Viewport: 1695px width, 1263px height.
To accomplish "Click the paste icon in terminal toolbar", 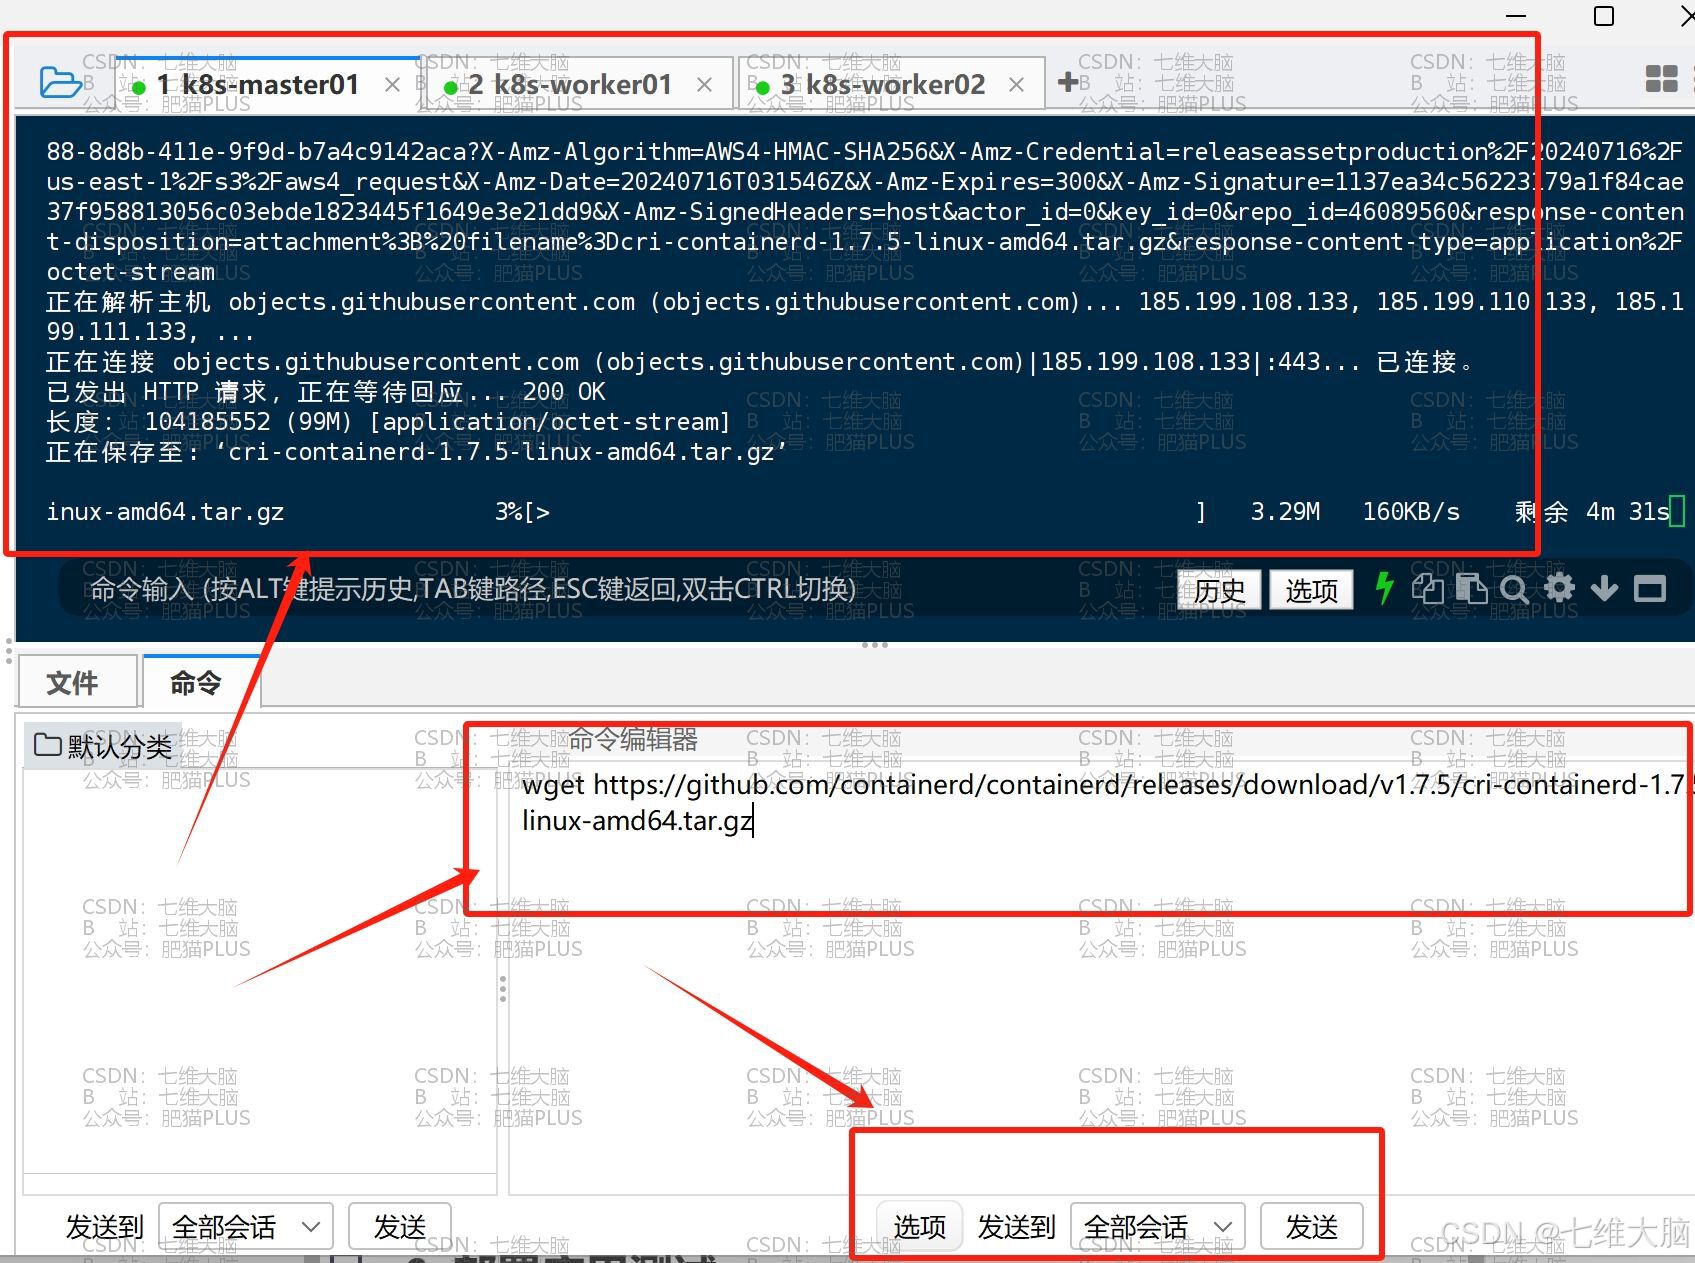I will 1471,589.
